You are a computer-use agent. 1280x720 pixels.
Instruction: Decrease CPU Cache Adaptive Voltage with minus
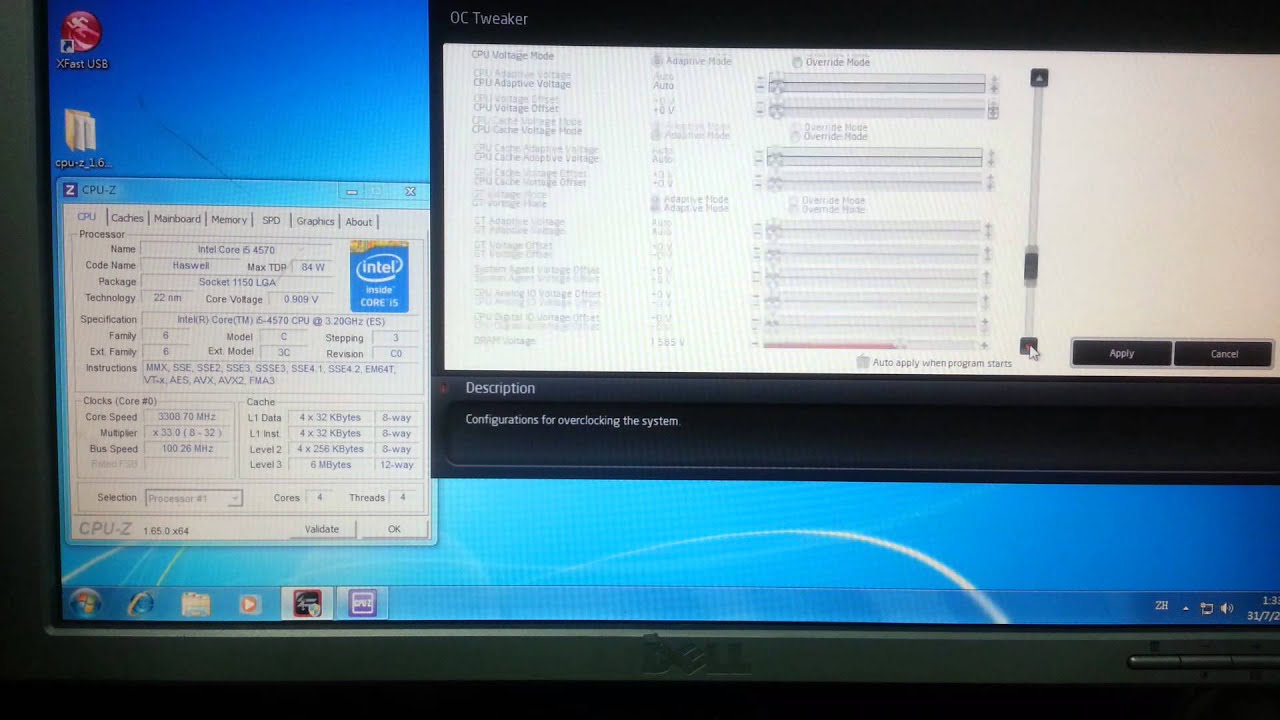760,158
